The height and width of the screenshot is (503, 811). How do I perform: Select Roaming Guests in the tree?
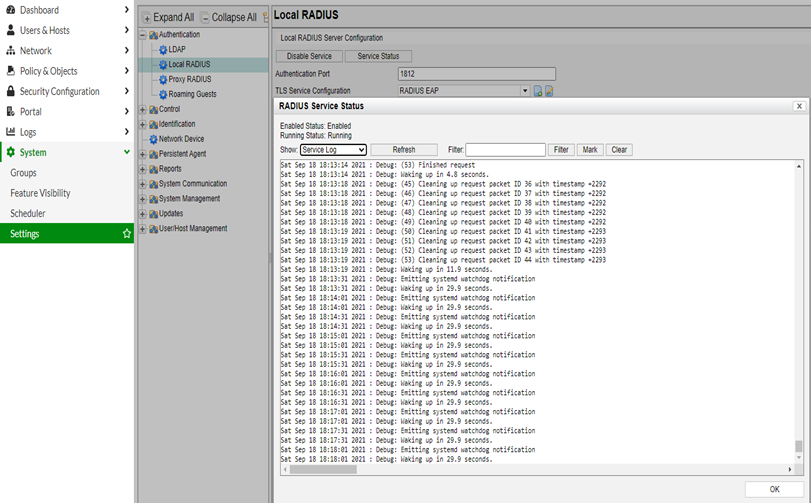192,94
